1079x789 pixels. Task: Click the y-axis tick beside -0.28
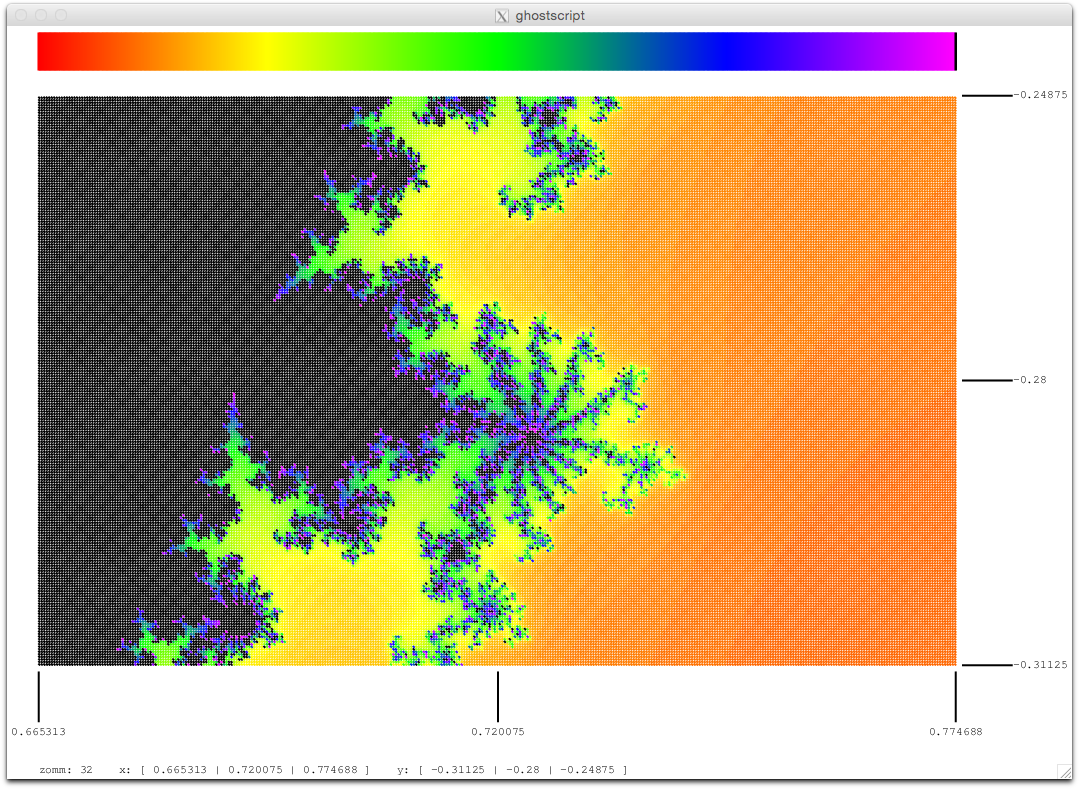(987, 380)
